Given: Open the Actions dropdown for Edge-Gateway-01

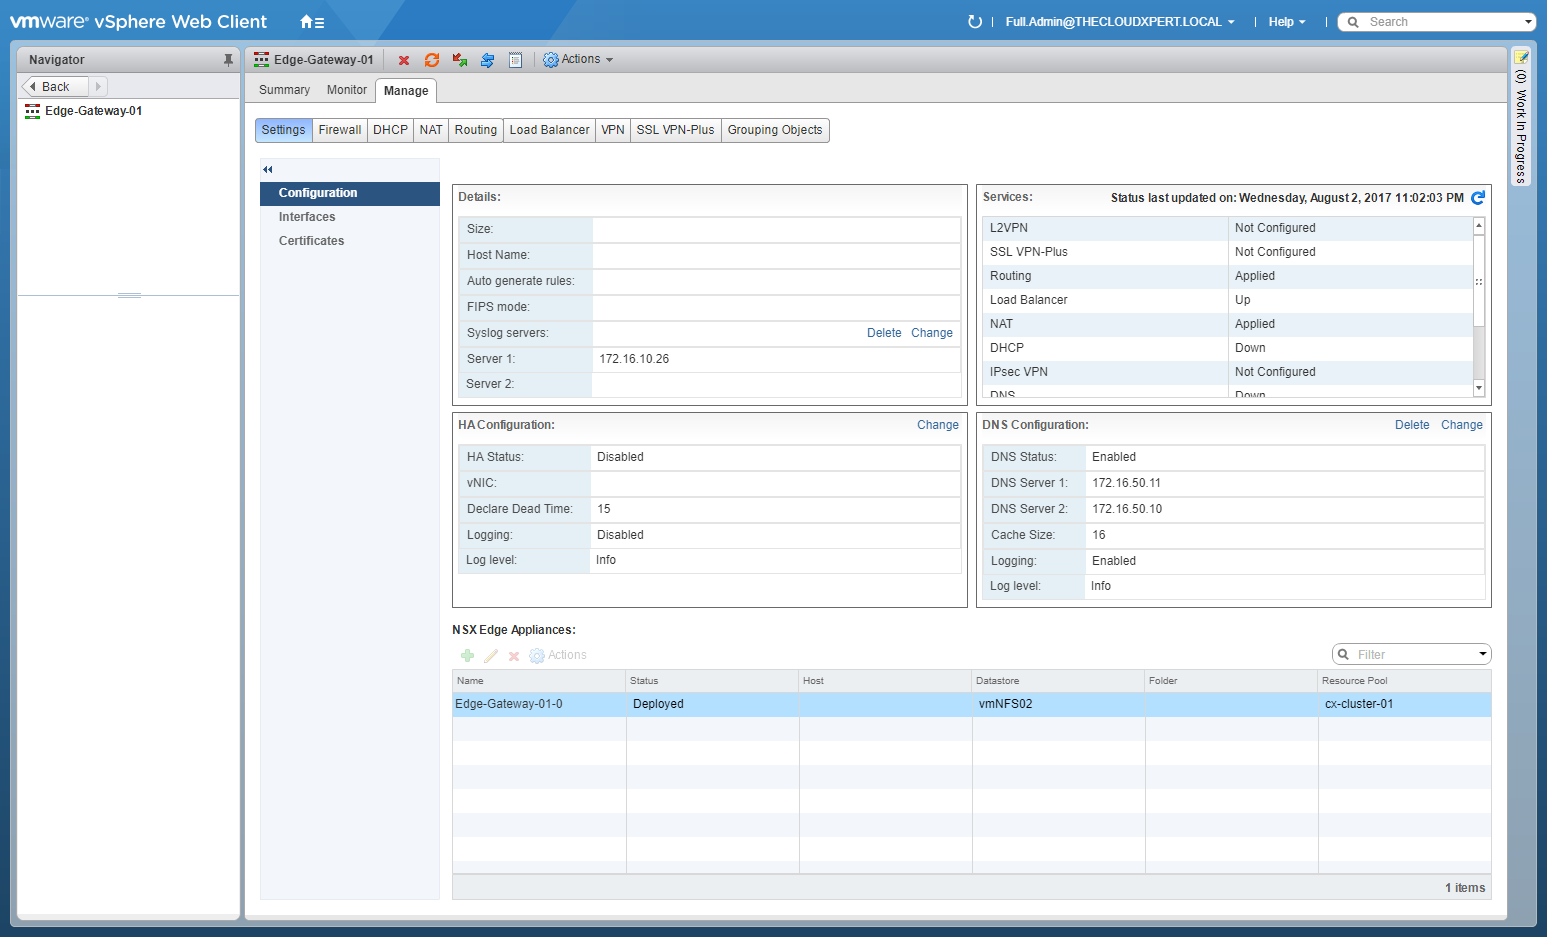Looking at the screenshot, I should point(578,60).
